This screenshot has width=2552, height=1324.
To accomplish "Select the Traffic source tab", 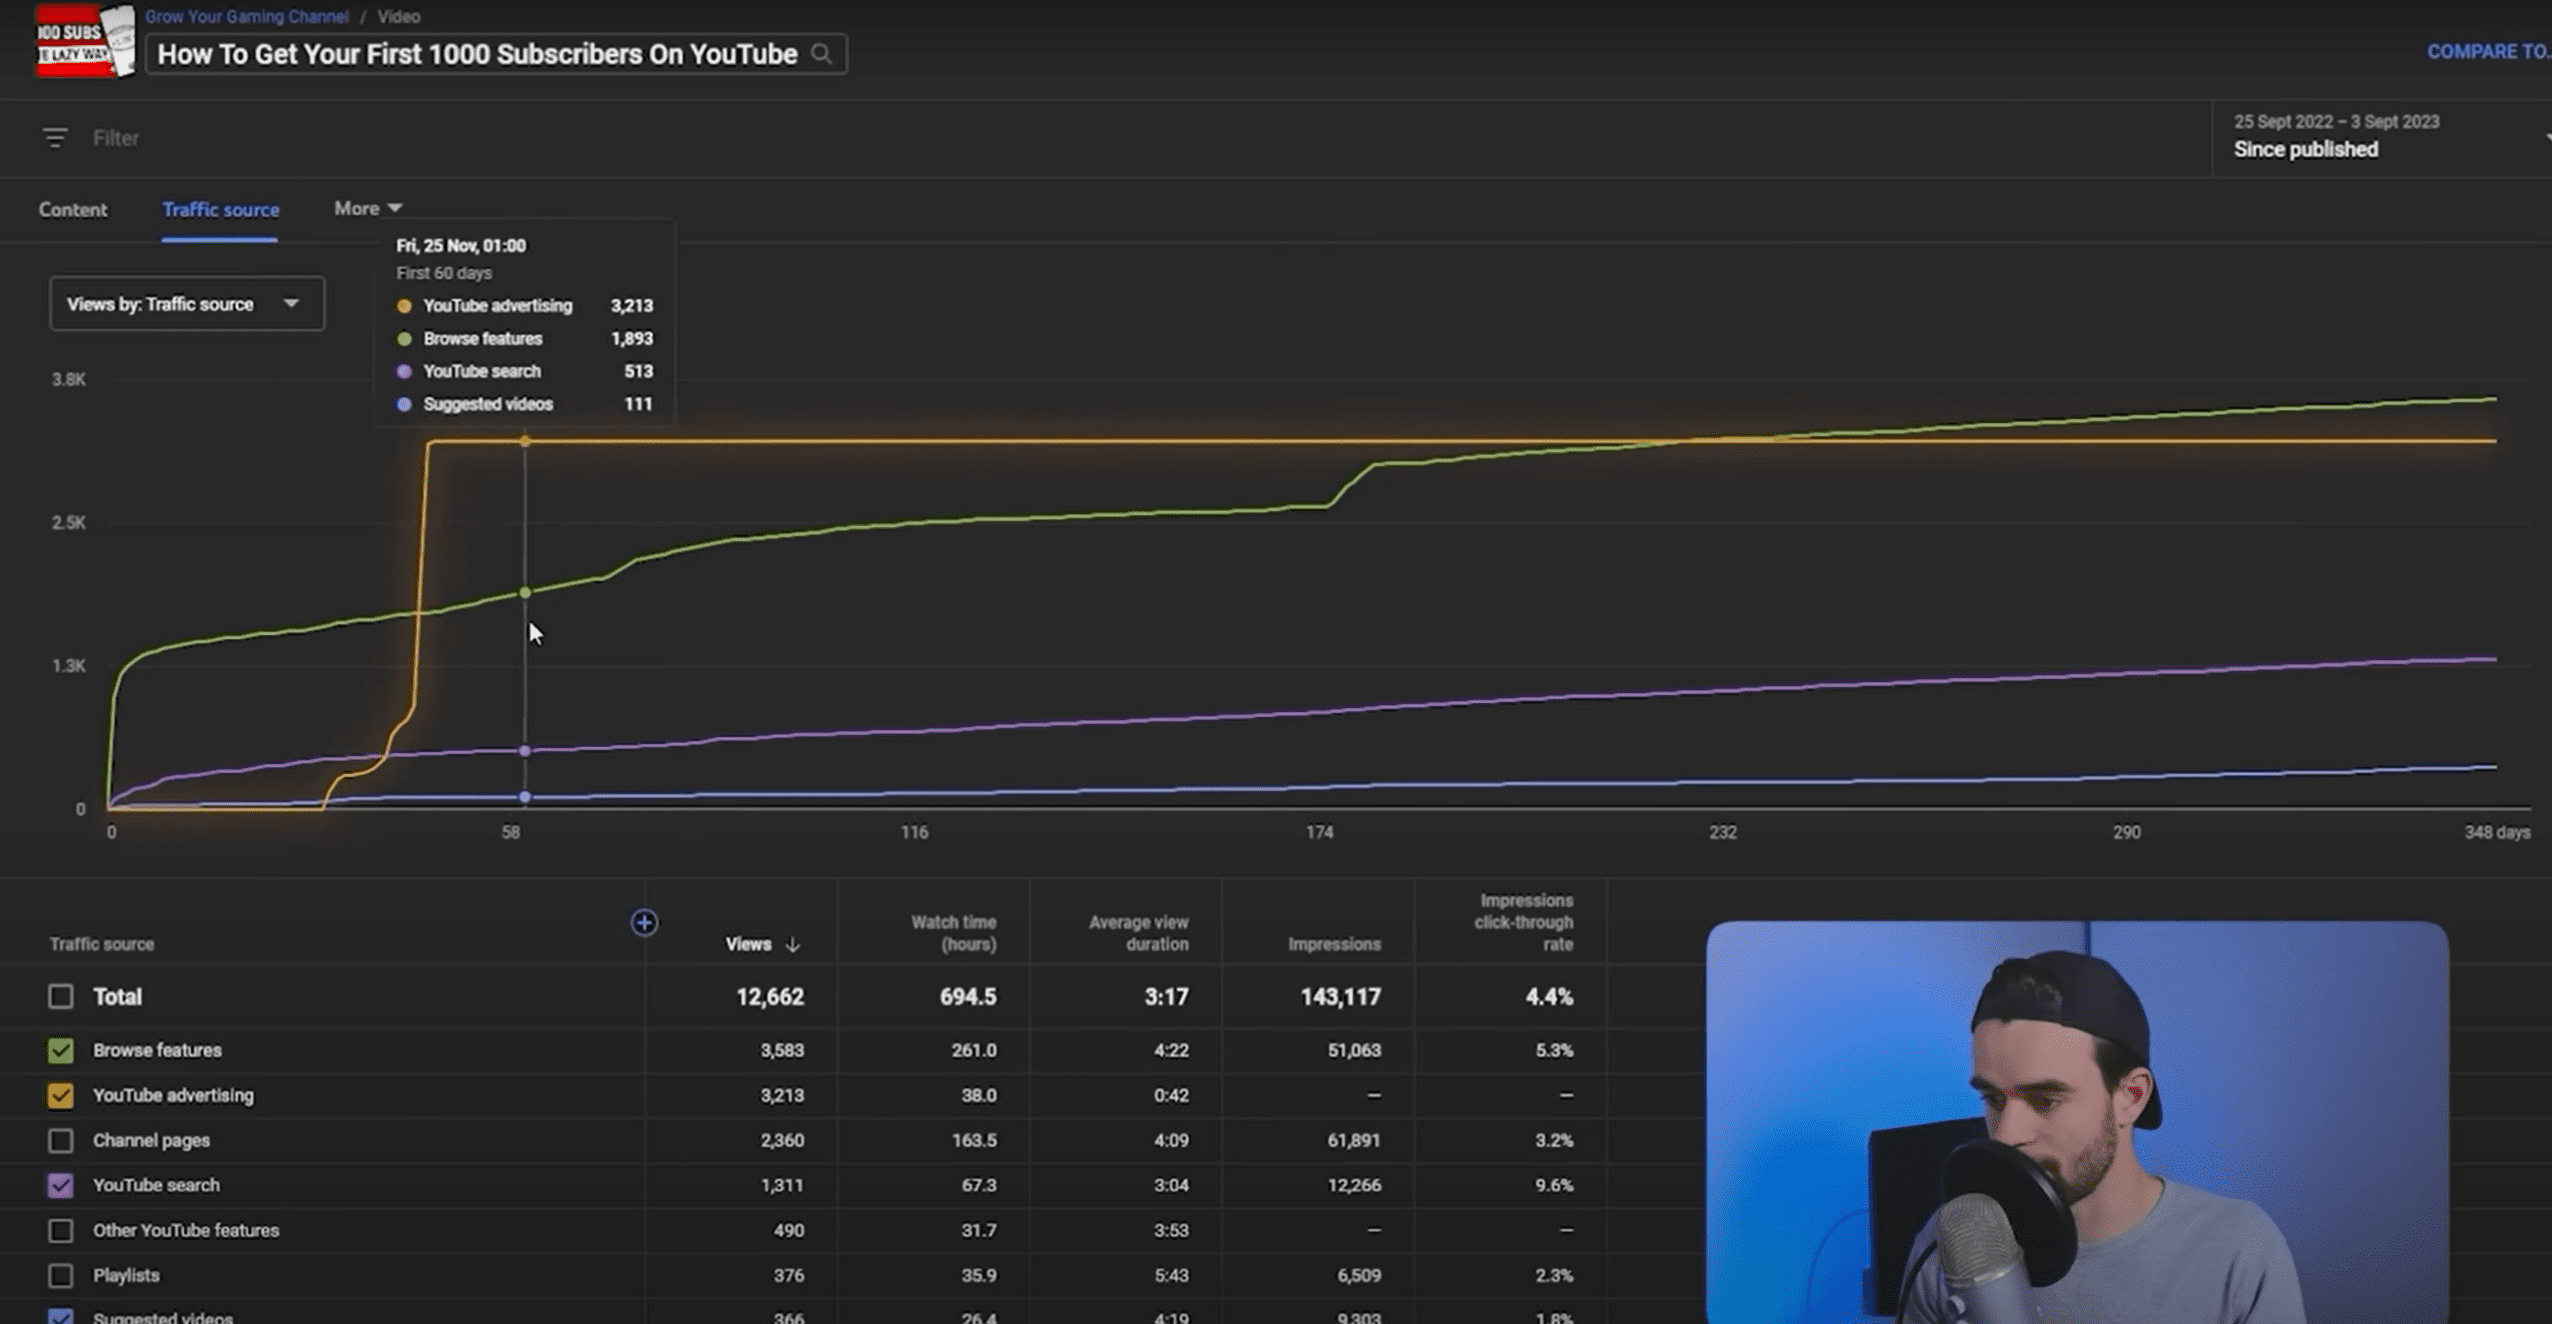I will click(x=221, y=210).
